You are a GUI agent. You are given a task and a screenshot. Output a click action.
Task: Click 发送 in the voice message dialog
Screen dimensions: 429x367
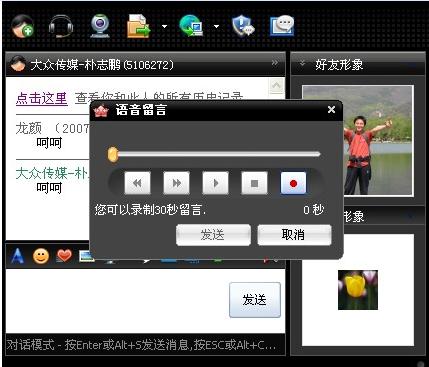(x=213, y=235)
